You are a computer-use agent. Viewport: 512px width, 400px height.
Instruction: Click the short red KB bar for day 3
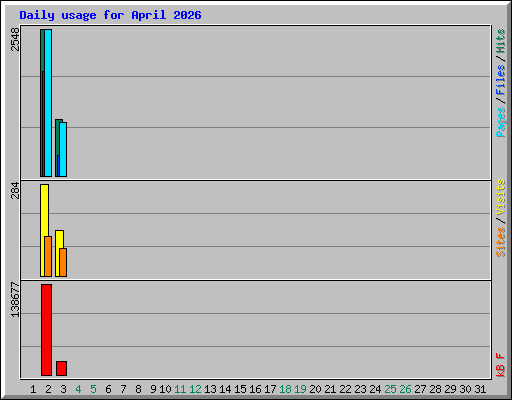[x=62, y=368]
